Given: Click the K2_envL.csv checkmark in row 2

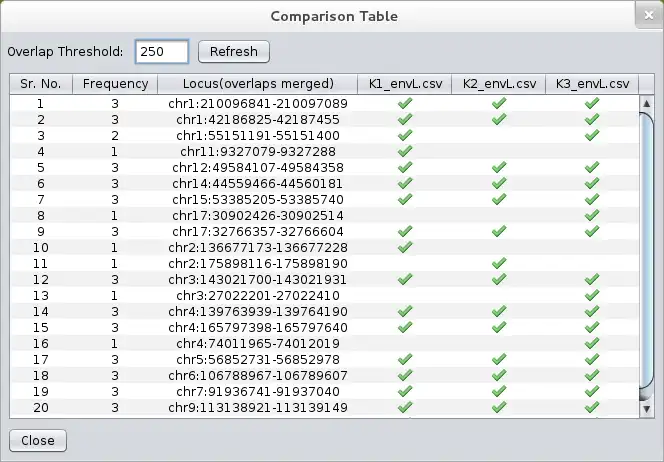Looking at the screenshot, I should (498, 119).
